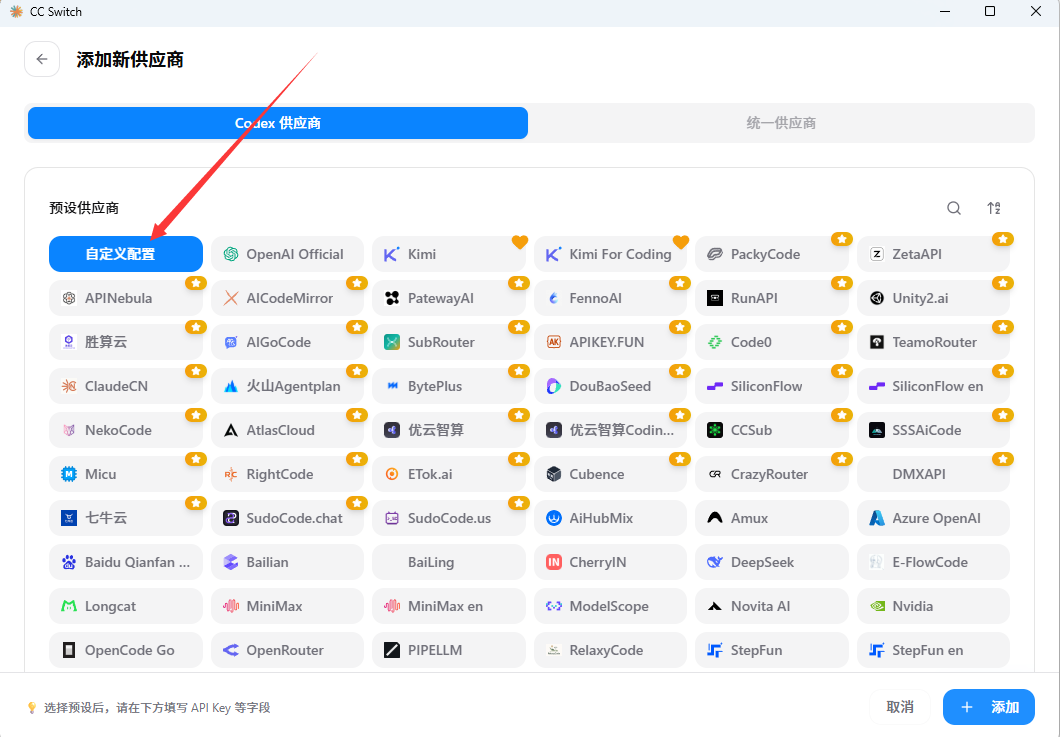Go back using the arrow button
1060x737 pixels.
(42, 59)
